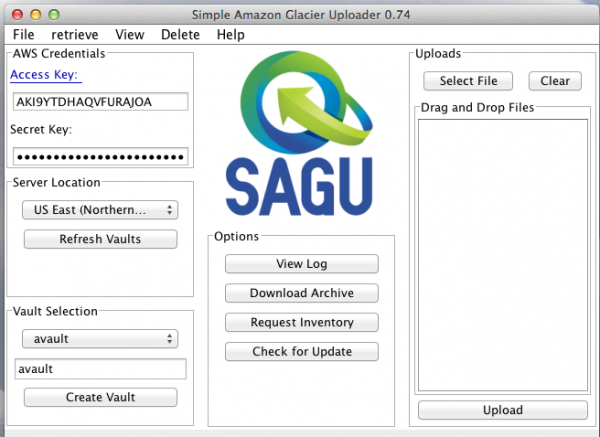Click the Refresh Vaults button
The image size is (600, 437).
[100, 239]
